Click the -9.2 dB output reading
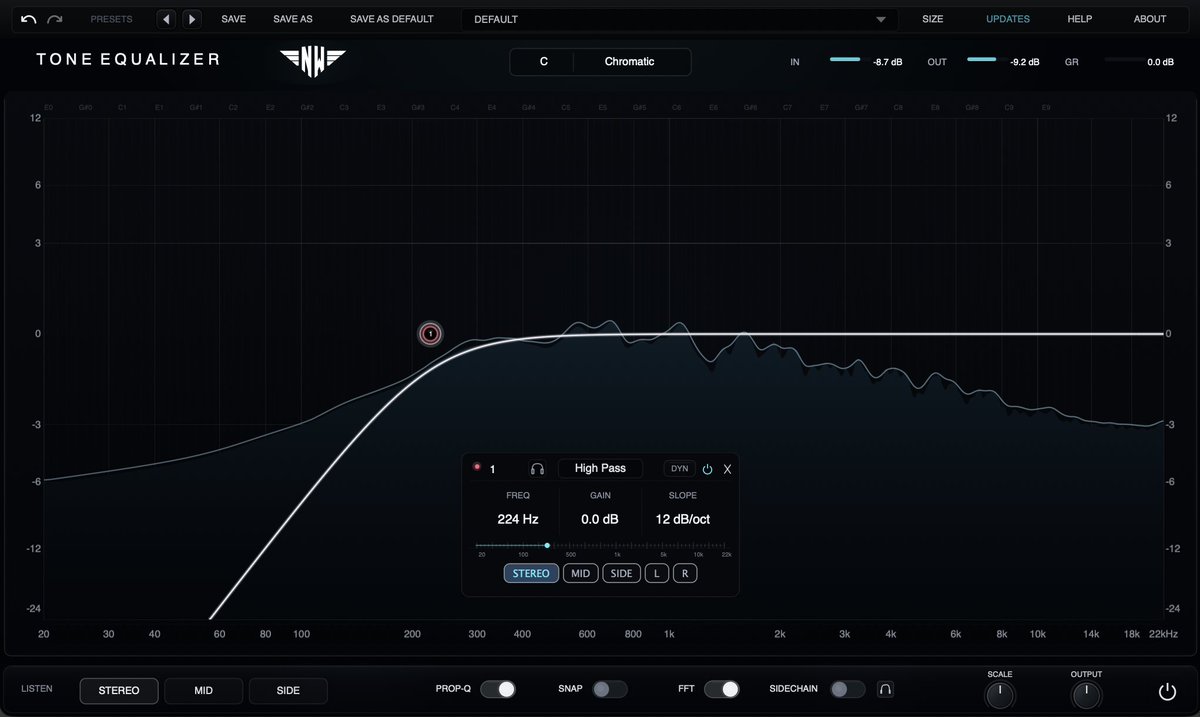 pyautogui.click(x=1025, y=62)
